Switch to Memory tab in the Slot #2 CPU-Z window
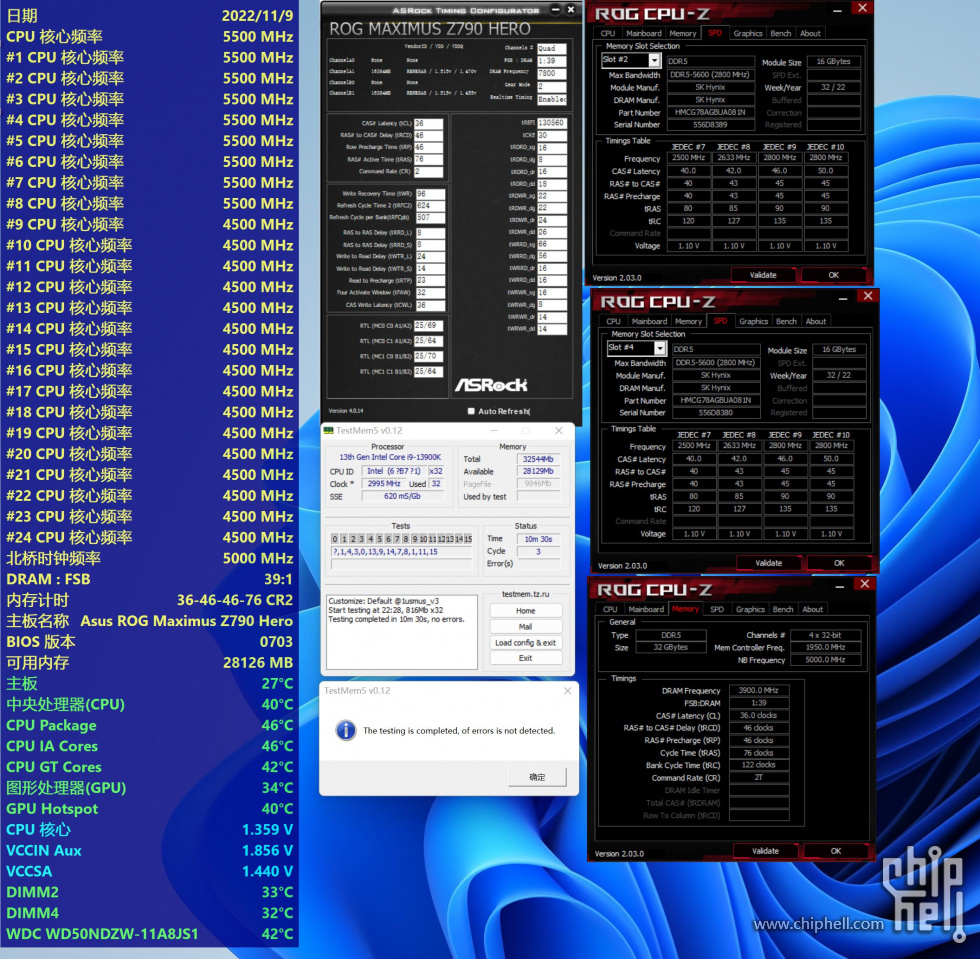This screenshot has height=959, width=980. 682,34
